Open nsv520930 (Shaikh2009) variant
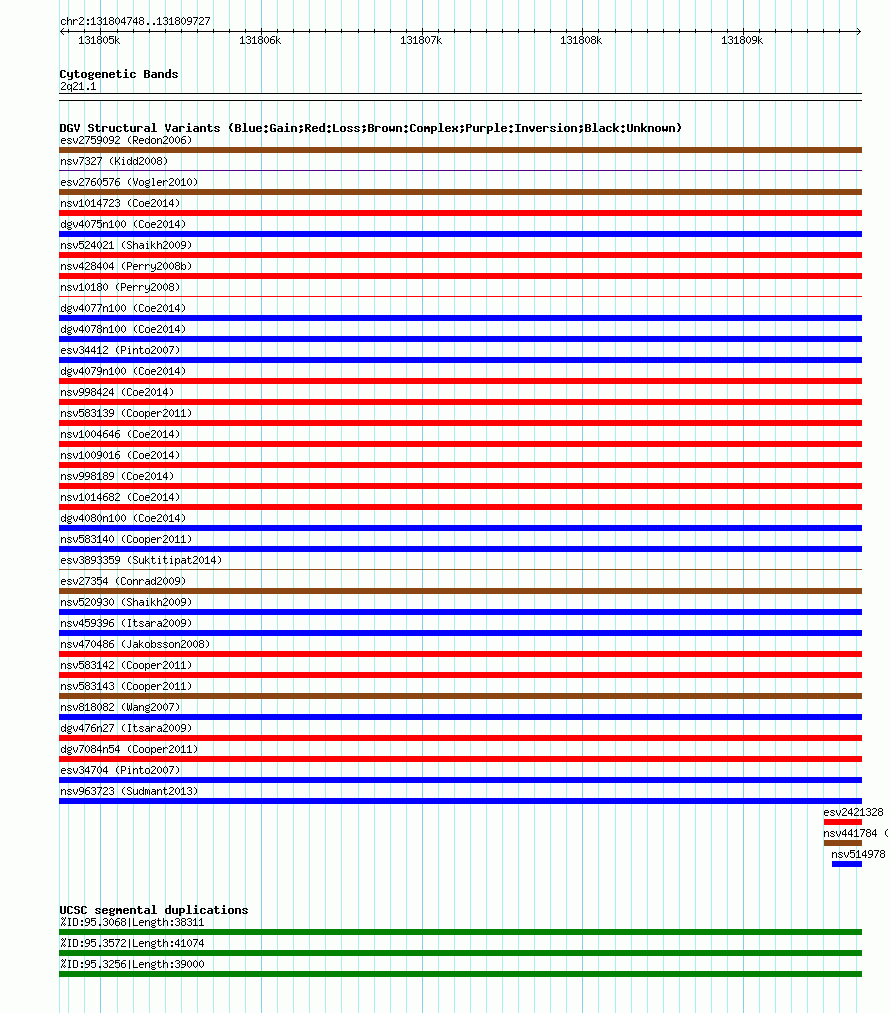This screenshot has height=1013, width=890. [x=126, y=602]
